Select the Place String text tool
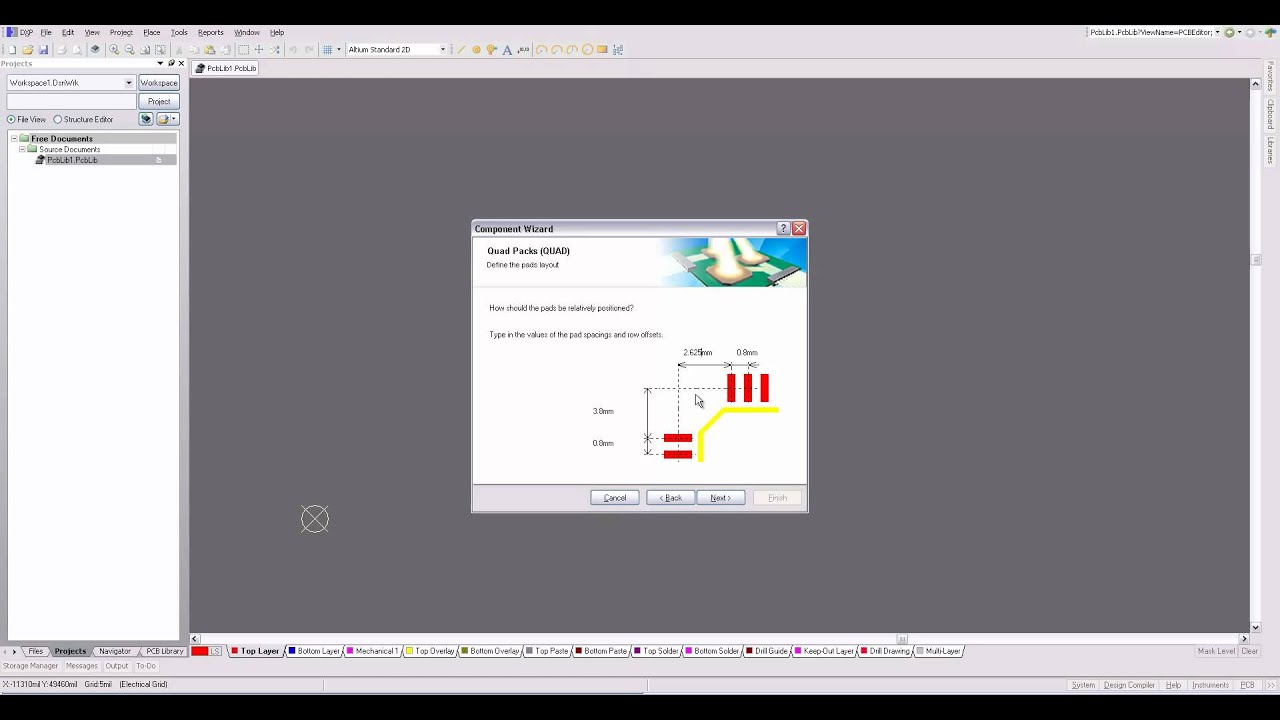Image resolution: width=1280 pixels, height=720 pixels. point(507,49)
